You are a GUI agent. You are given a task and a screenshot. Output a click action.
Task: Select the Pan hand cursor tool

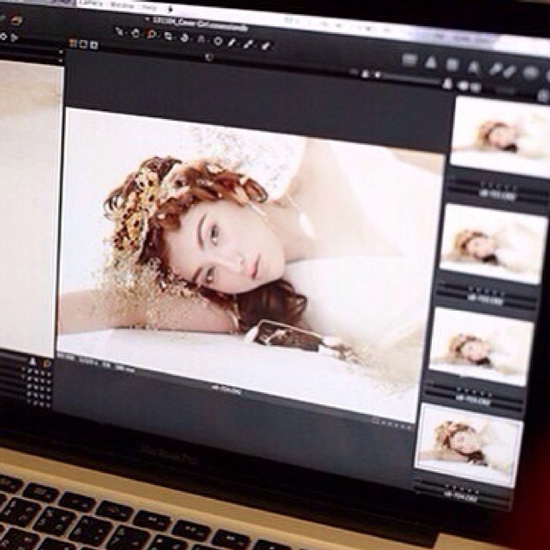coord(135,34)
